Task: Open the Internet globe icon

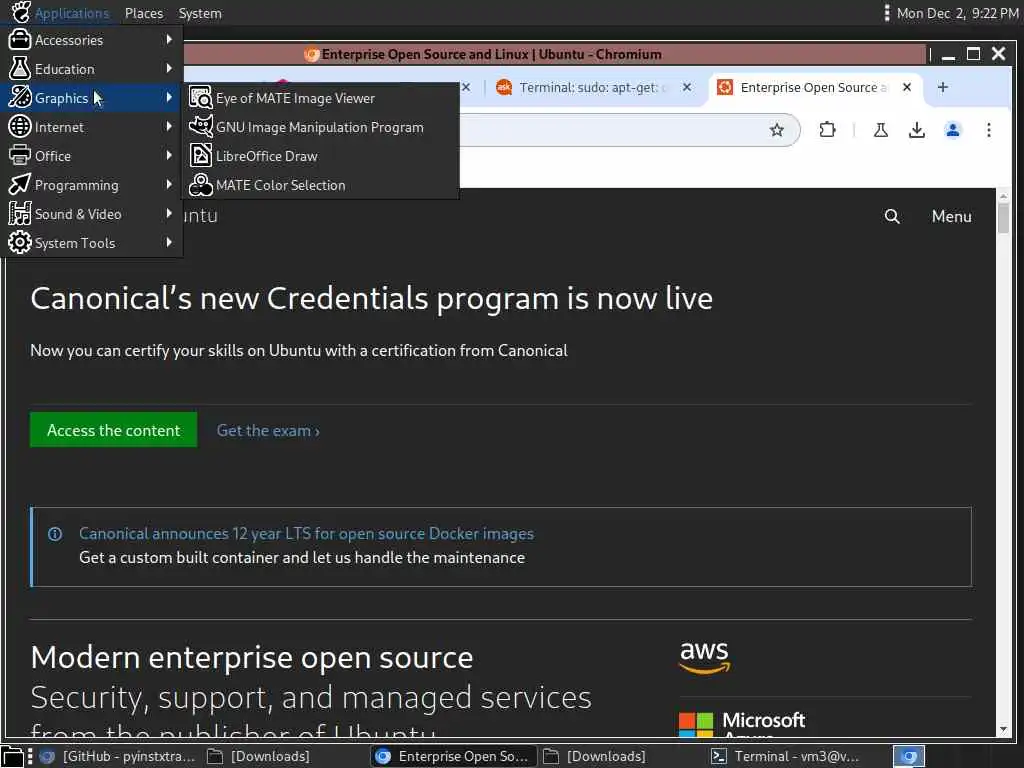Action: coord(20,126)
